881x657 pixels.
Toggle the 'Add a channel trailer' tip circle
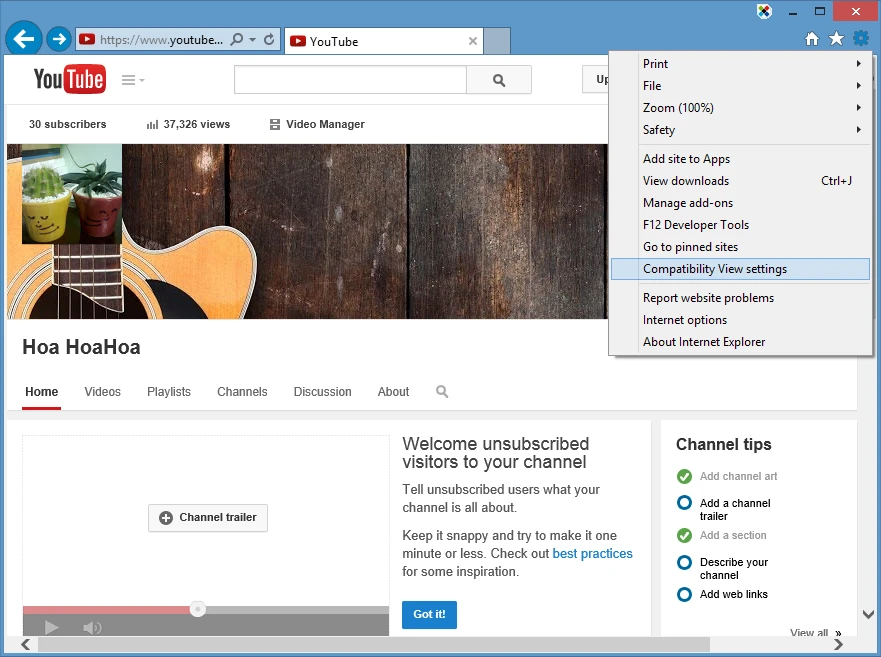tap(684, 503)
